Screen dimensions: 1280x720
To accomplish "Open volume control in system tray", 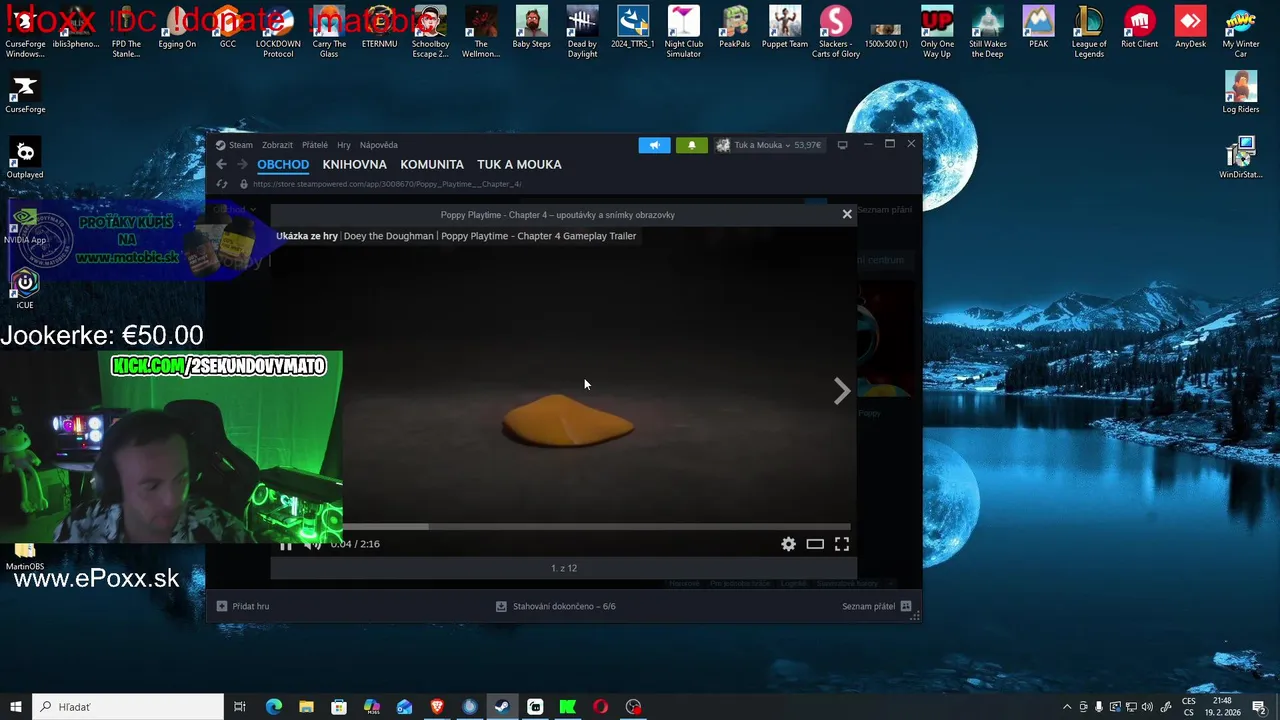I will (x=1147, y=707).
